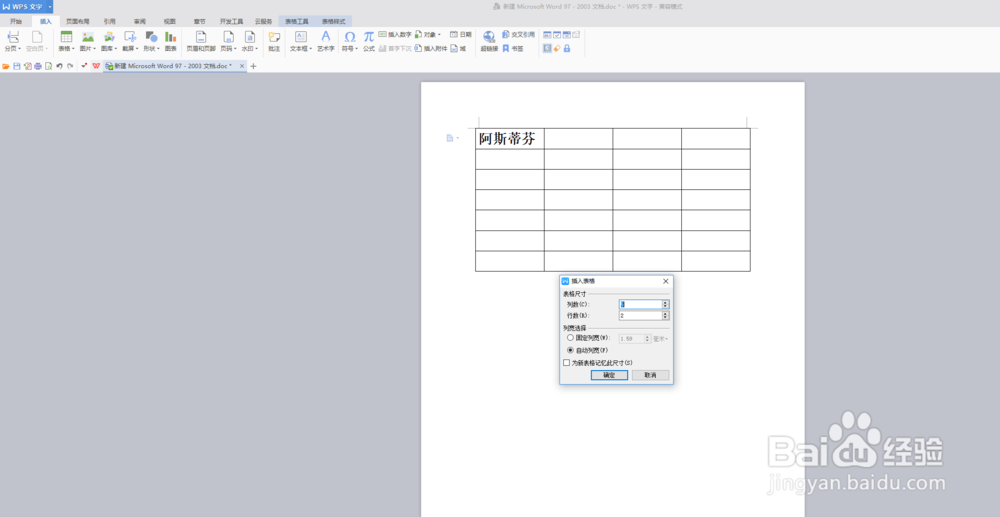Click the red WPS home icon
Screen dimensions: 1000x517
[96, 66]
